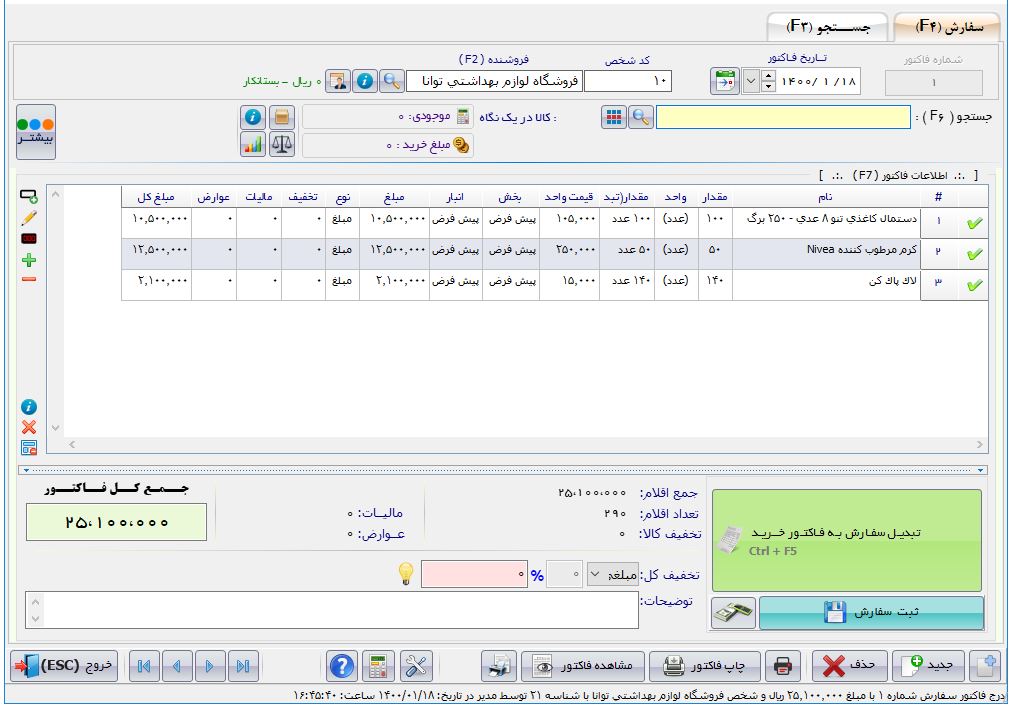The height and width of the screenshot is (706, 1012).
Task: Open the calculator icon in the bottom toolbar
Action: (378, 665)
